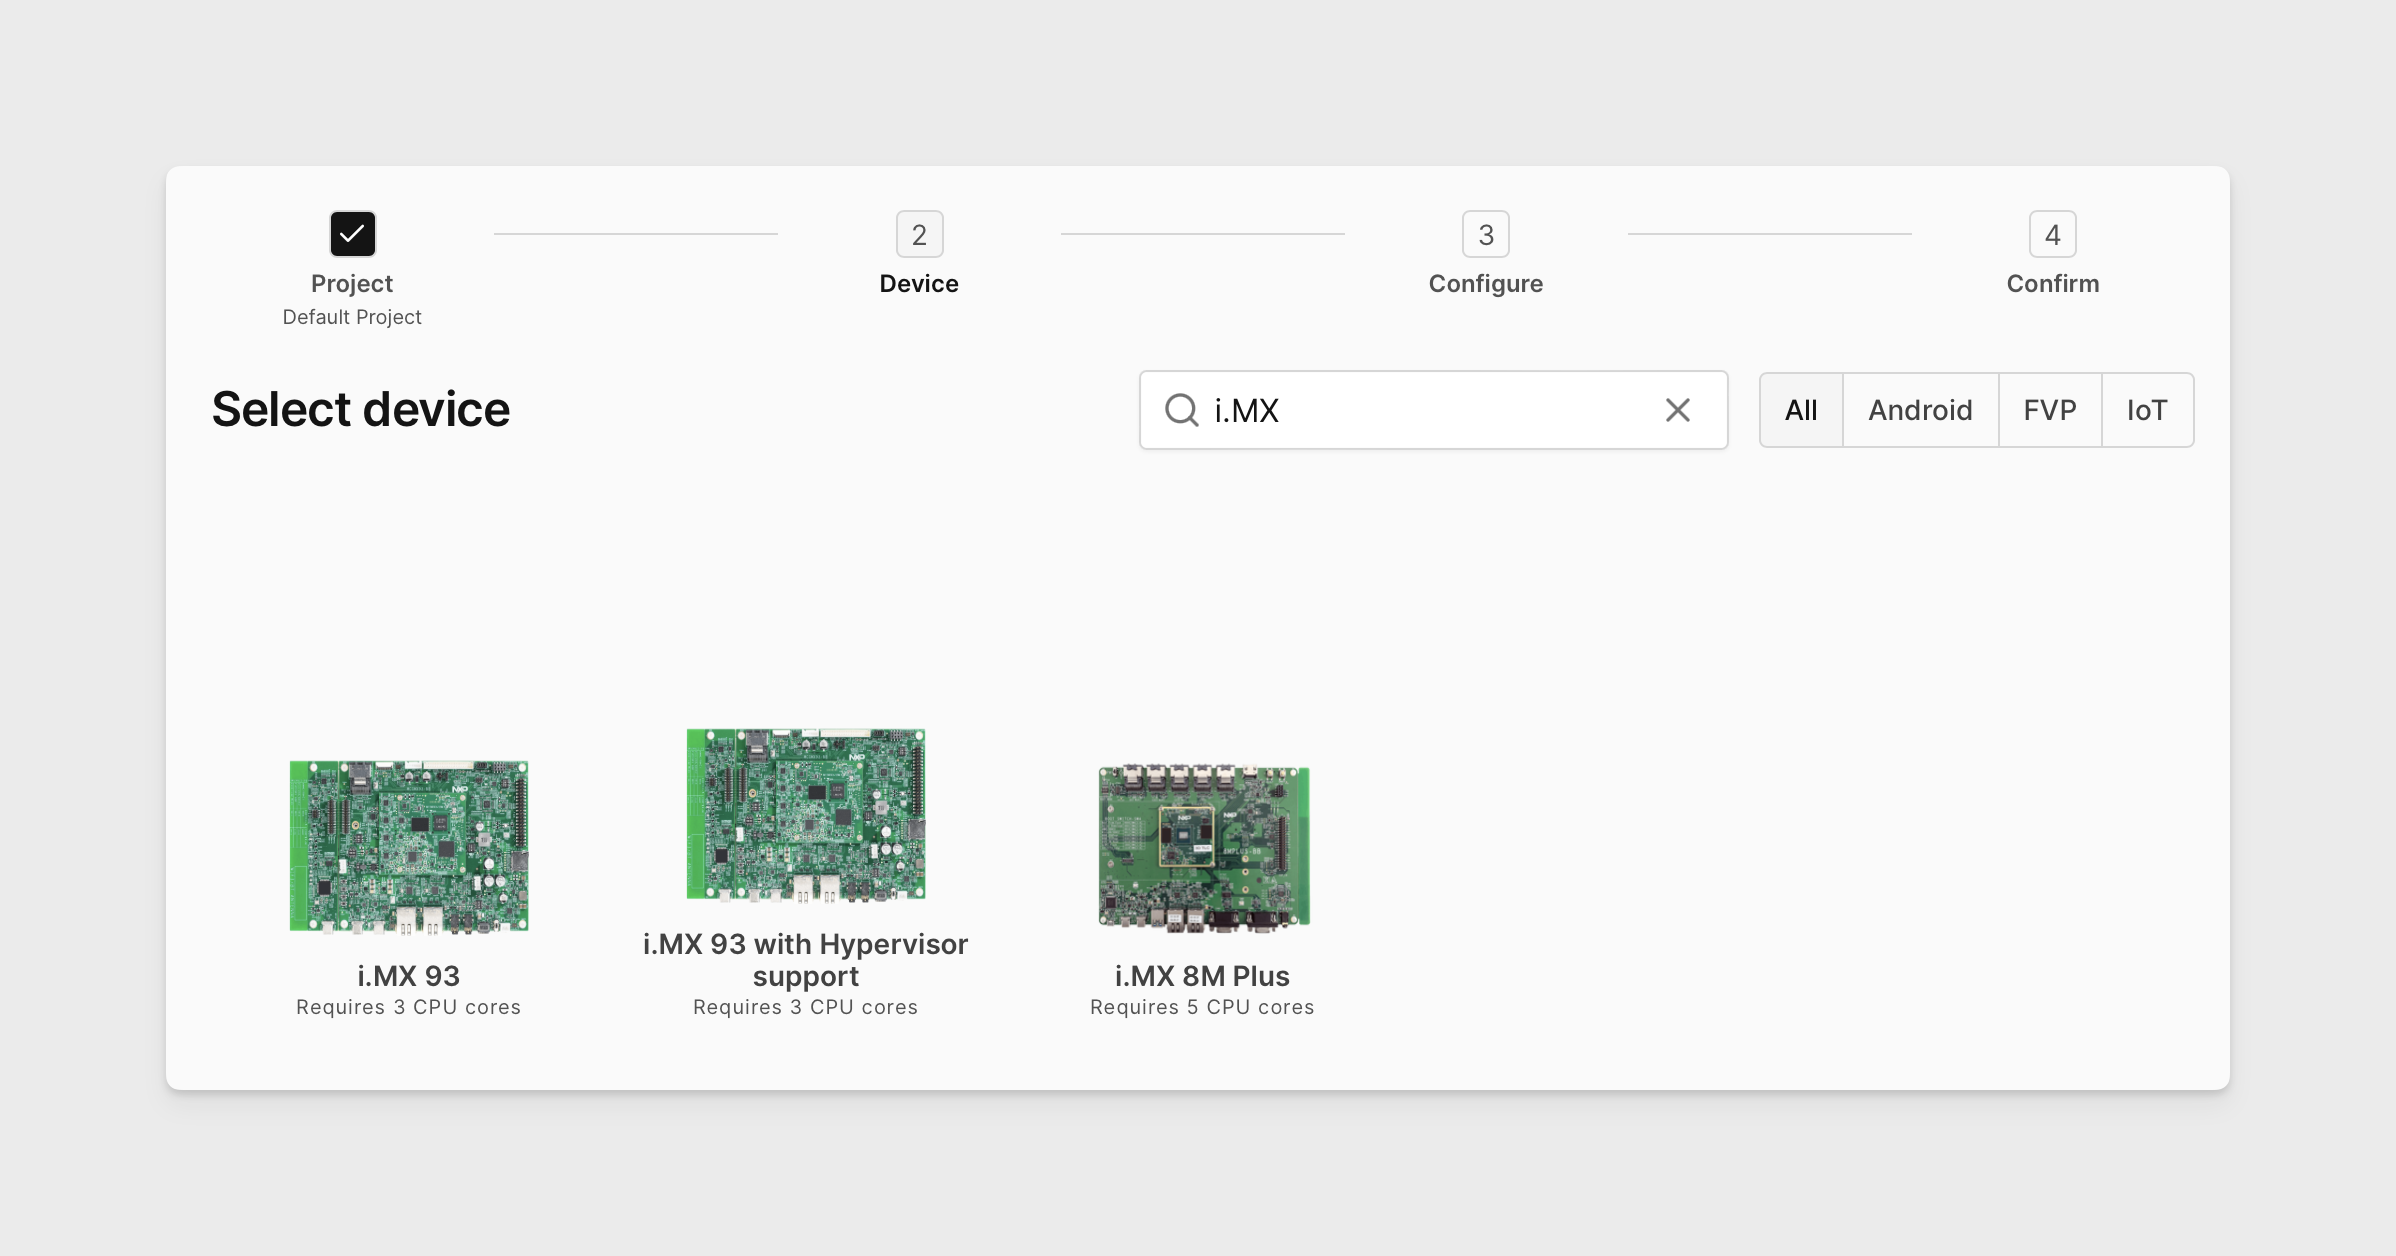The height and width of the screenshot is (1256, 2396).
Task: Click the 'Confirm' step label
Action: (x=2052, y=283)
